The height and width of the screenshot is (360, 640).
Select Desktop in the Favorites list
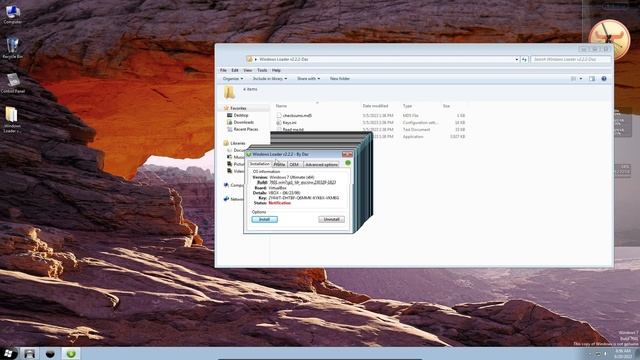[240, 116]
